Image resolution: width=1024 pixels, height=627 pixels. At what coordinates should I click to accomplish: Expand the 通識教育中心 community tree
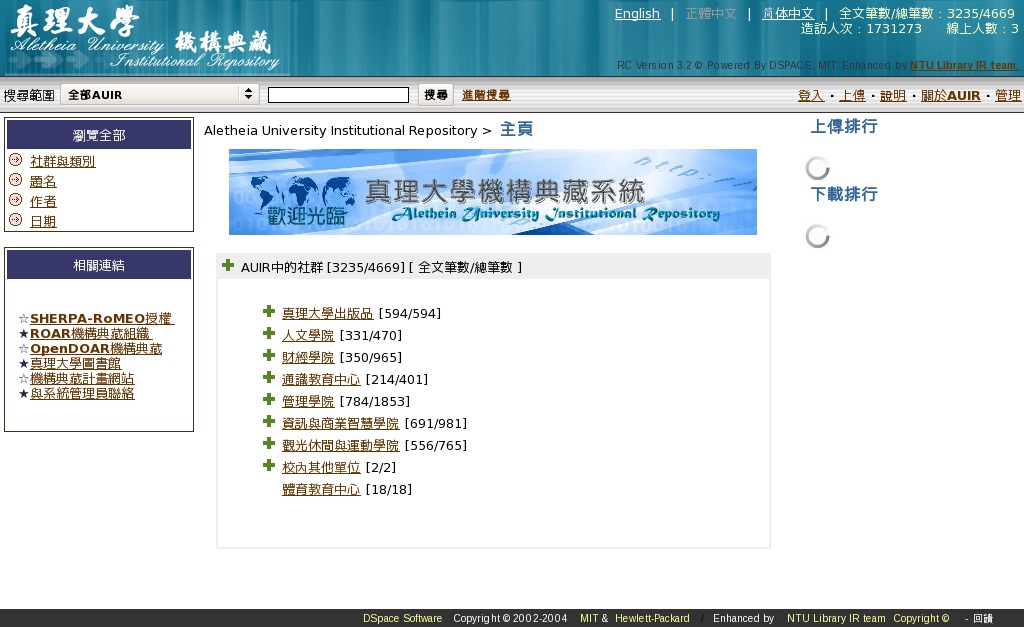268,378
